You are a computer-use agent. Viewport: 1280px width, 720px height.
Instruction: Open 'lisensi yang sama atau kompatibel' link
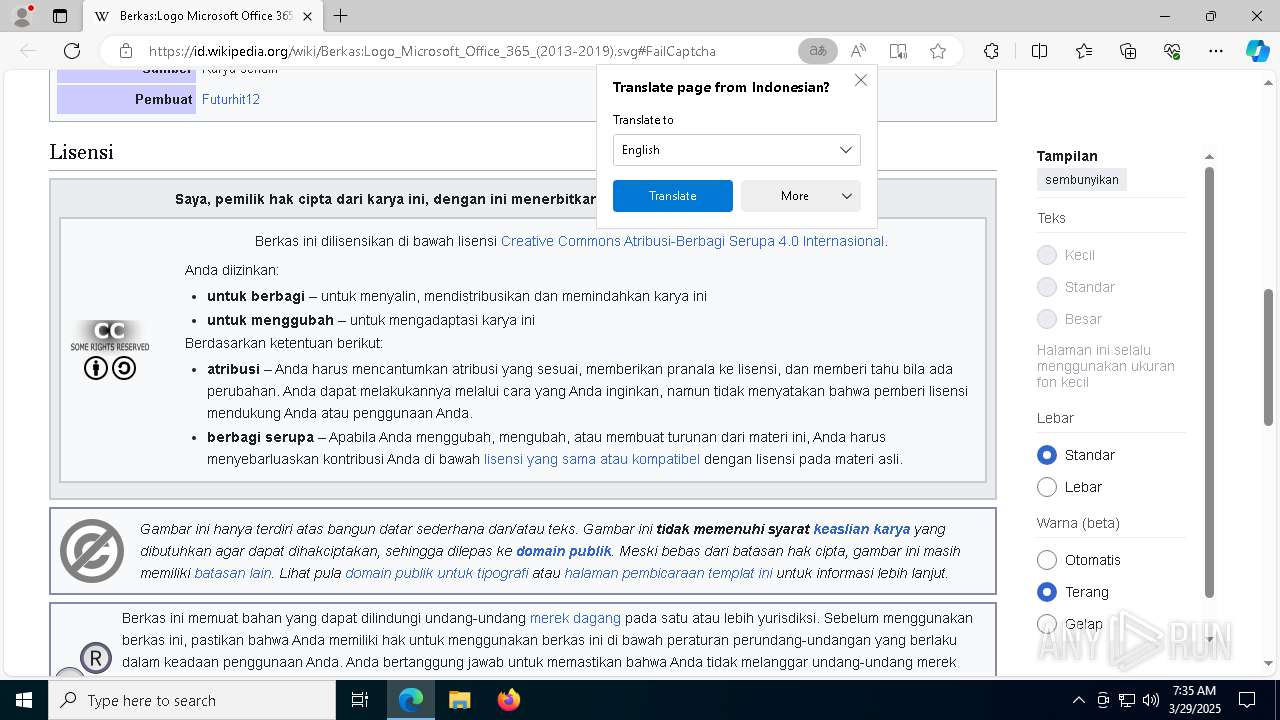(592, 459)
